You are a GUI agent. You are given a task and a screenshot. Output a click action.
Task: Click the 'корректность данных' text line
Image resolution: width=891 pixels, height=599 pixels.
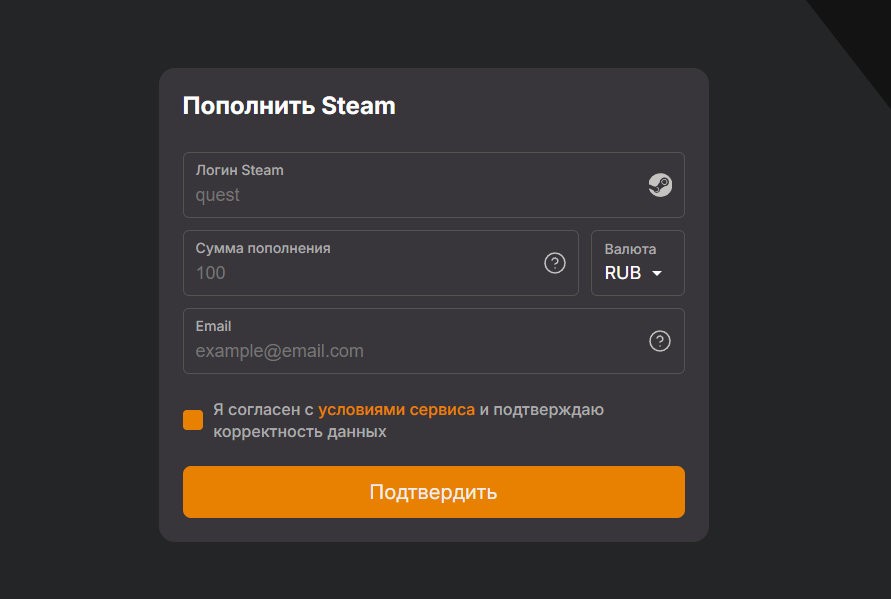(x=299, y=432)
